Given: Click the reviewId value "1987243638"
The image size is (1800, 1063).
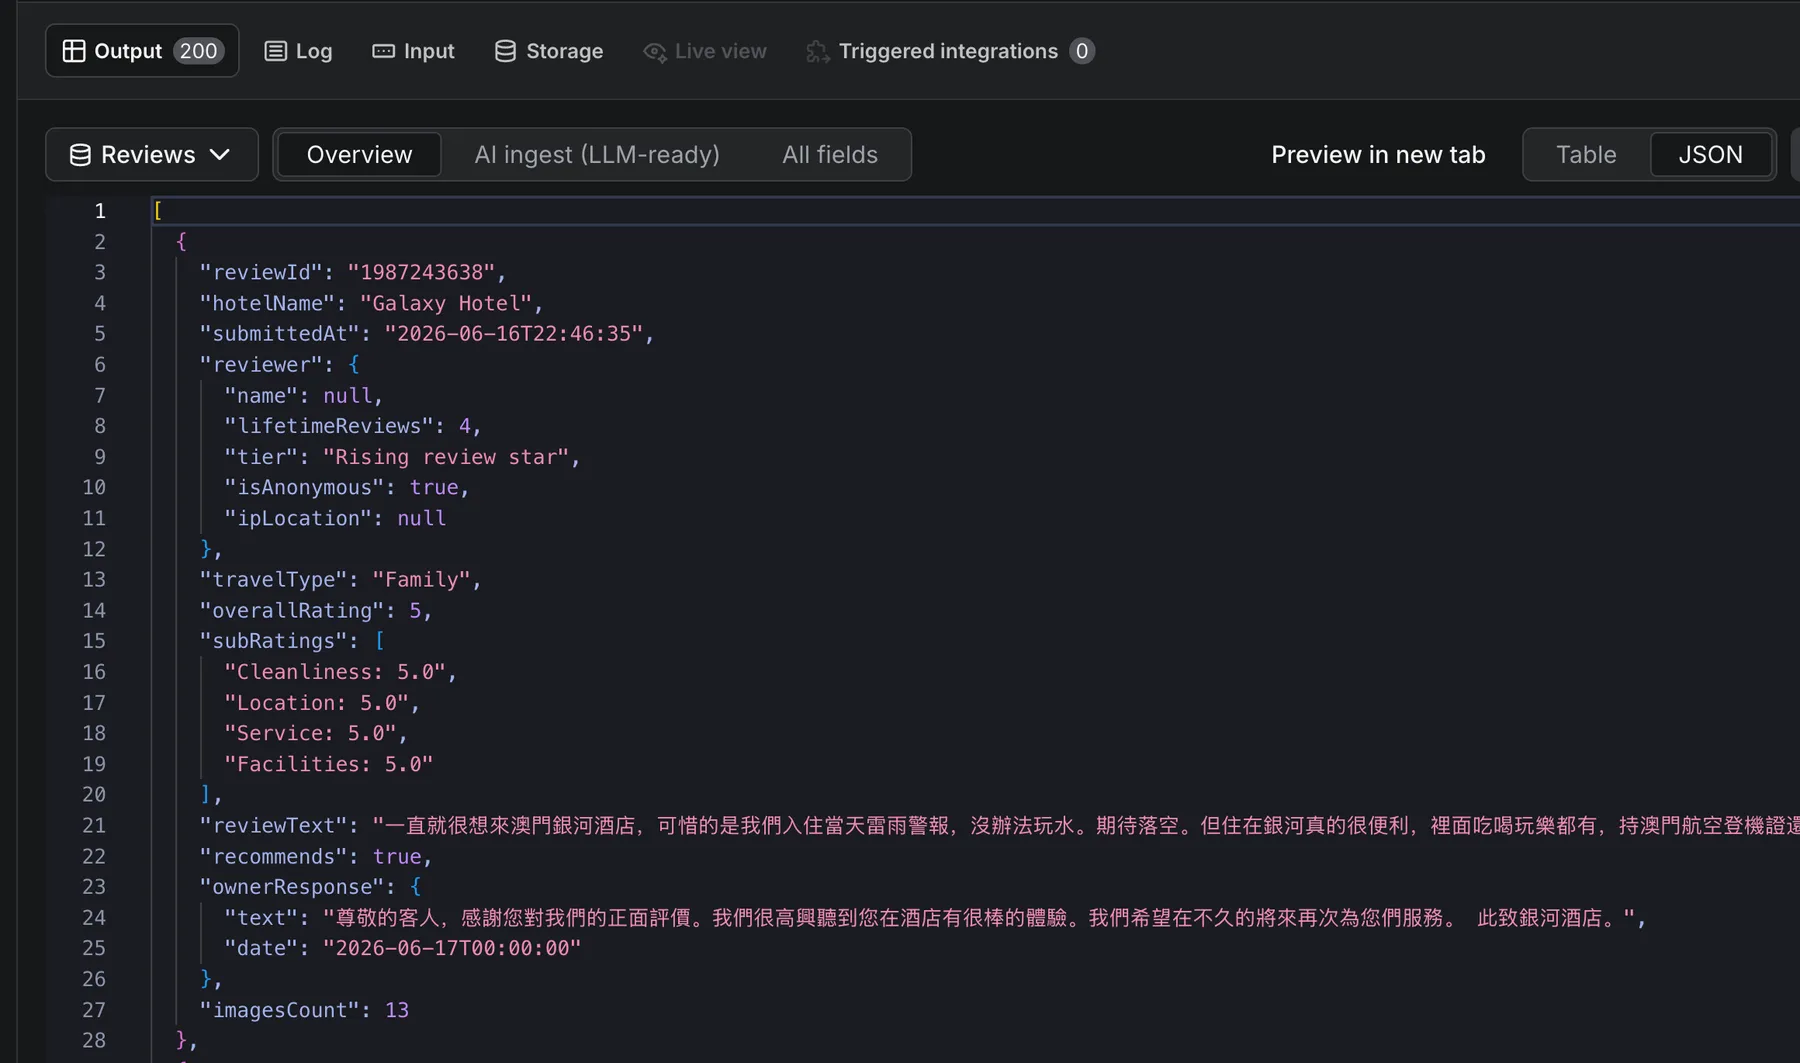Looking at the screenshot, I should point(421,273).
